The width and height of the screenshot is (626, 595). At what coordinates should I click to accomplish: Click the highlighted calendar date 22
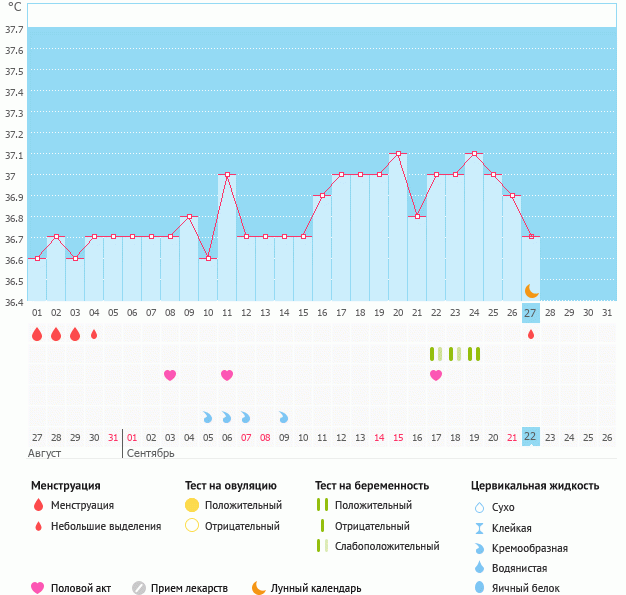531,437
